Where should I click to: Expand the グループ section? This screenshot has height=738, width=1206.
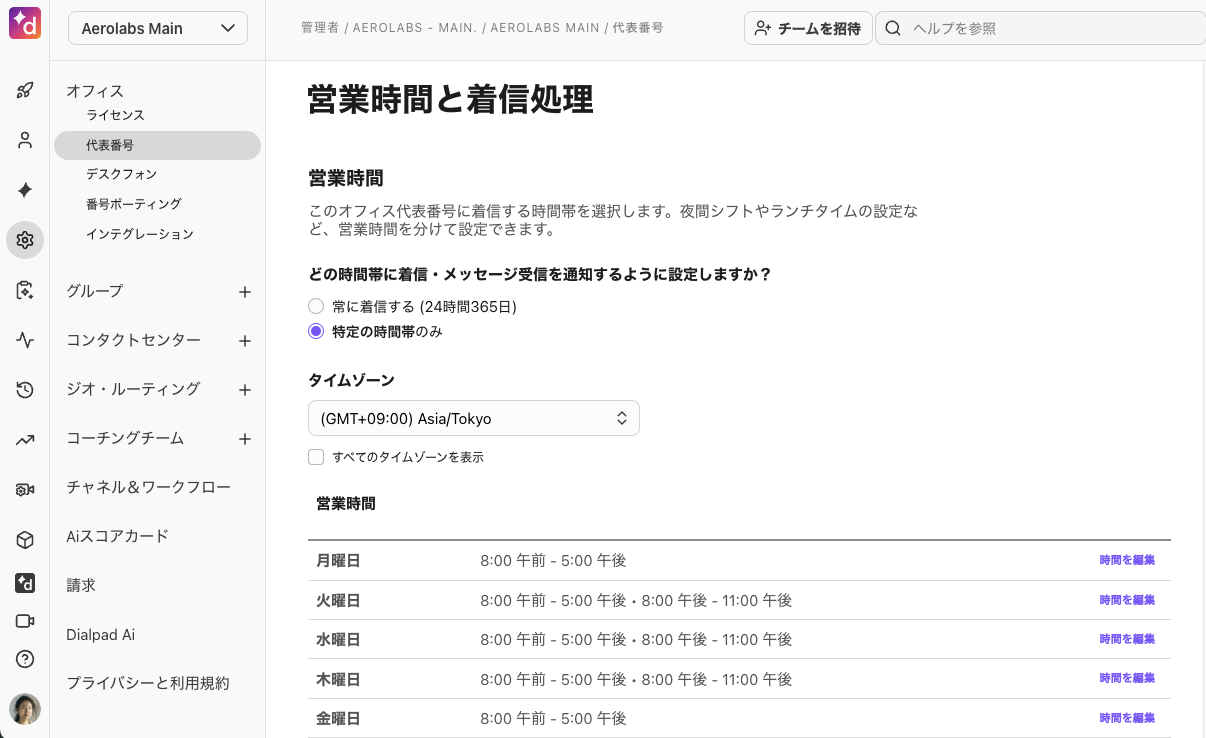click(245, 291)
